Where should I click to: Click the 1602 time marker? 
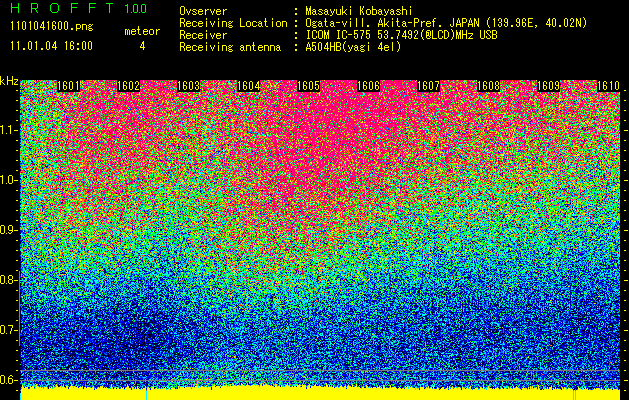[128, 86]
